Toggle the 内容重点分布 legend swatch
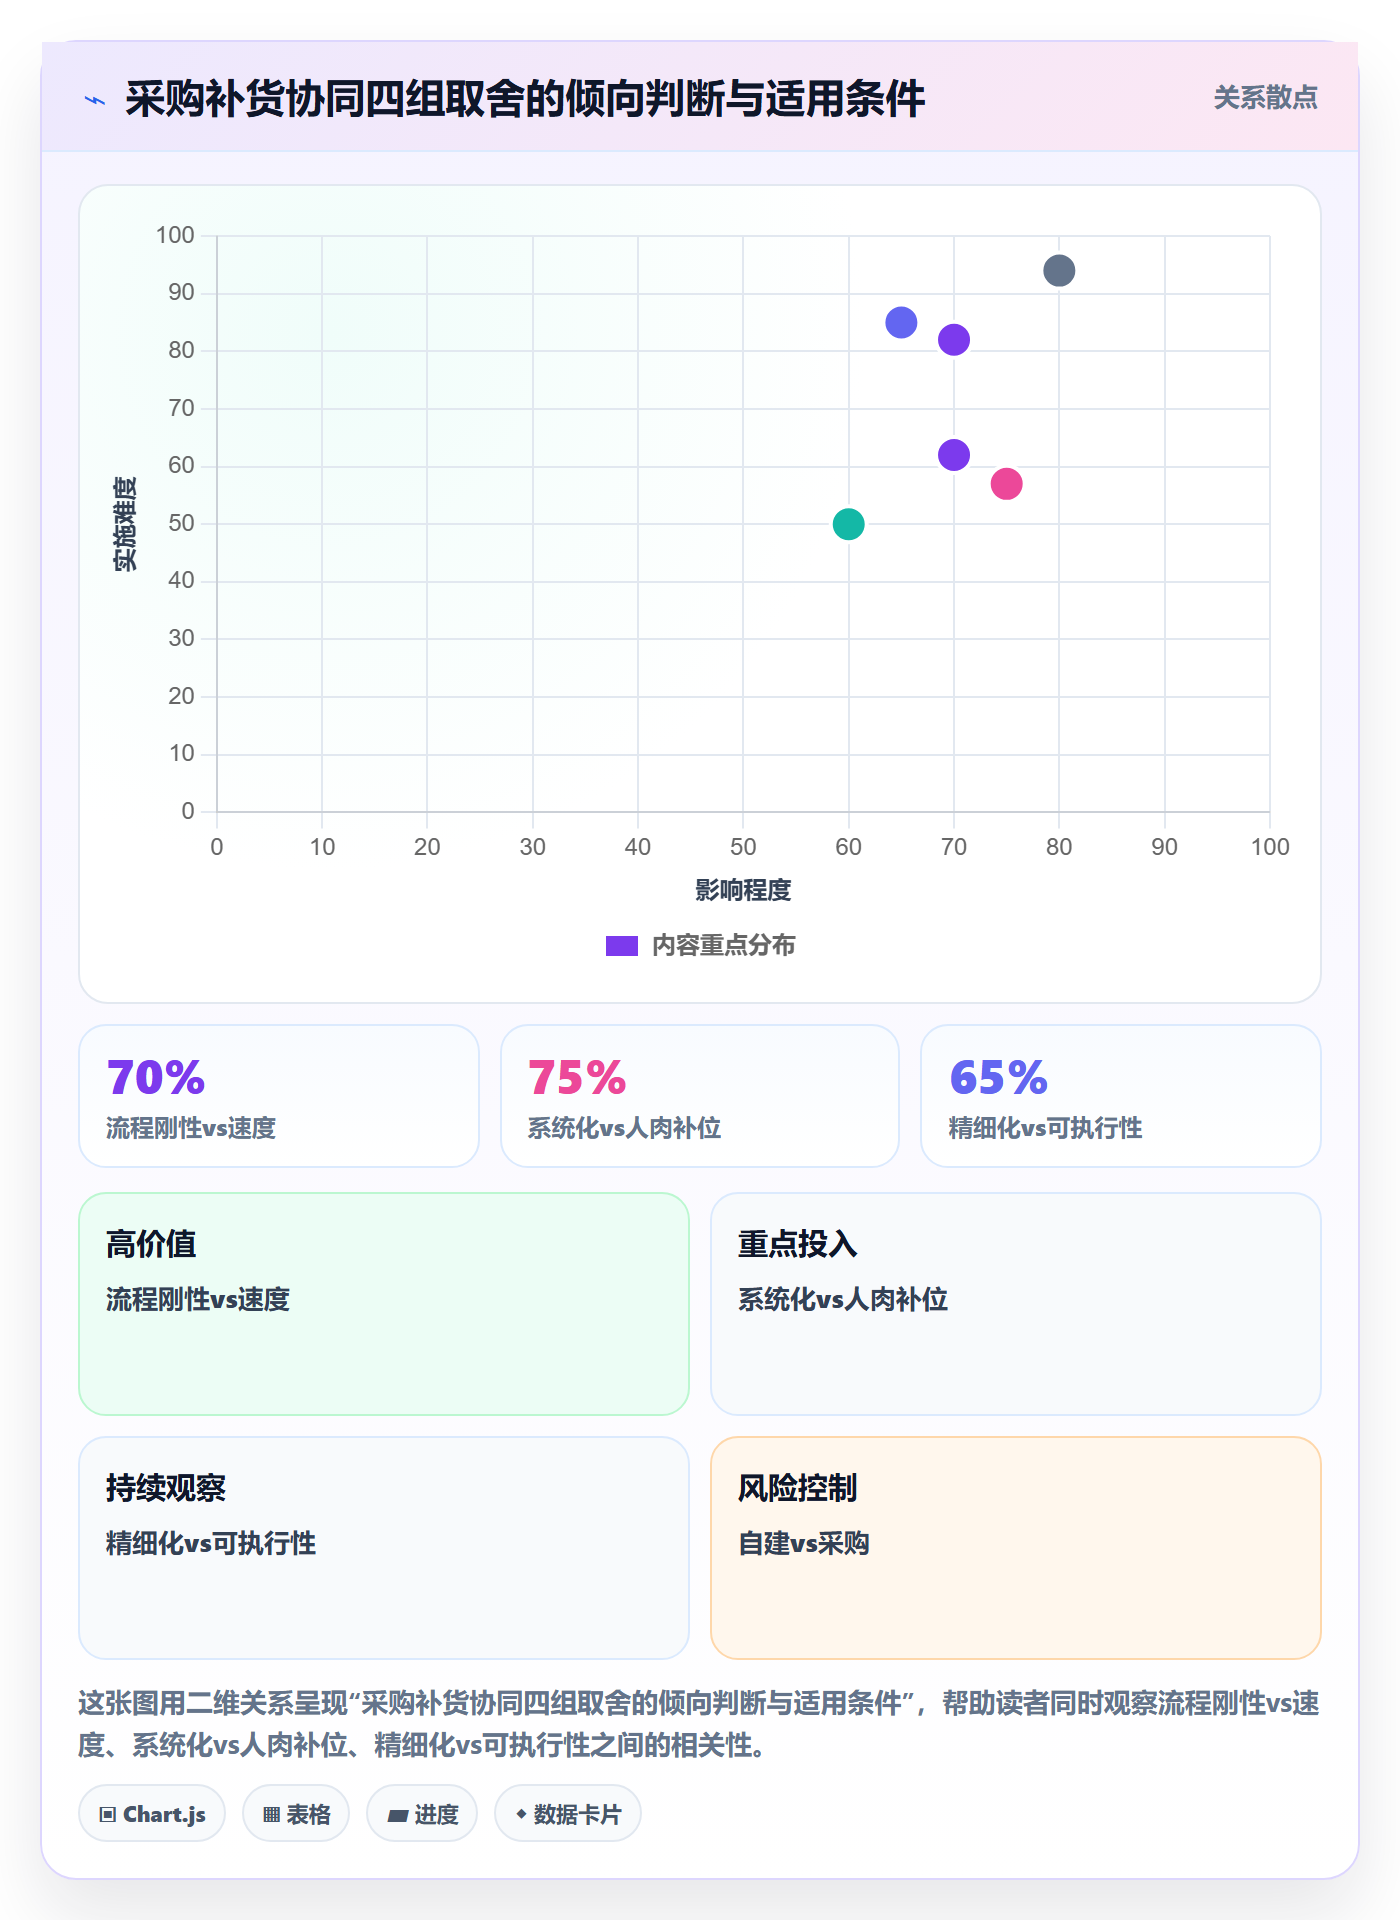The height and width of the screenshot is (1920, 1400). tap(621, 946)
